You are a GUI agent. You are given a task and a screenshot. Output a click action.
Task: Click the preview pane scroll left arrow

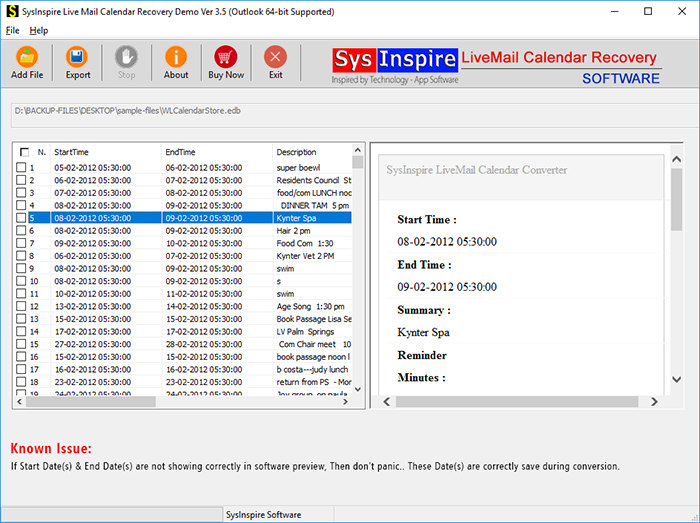coord(387,402)
